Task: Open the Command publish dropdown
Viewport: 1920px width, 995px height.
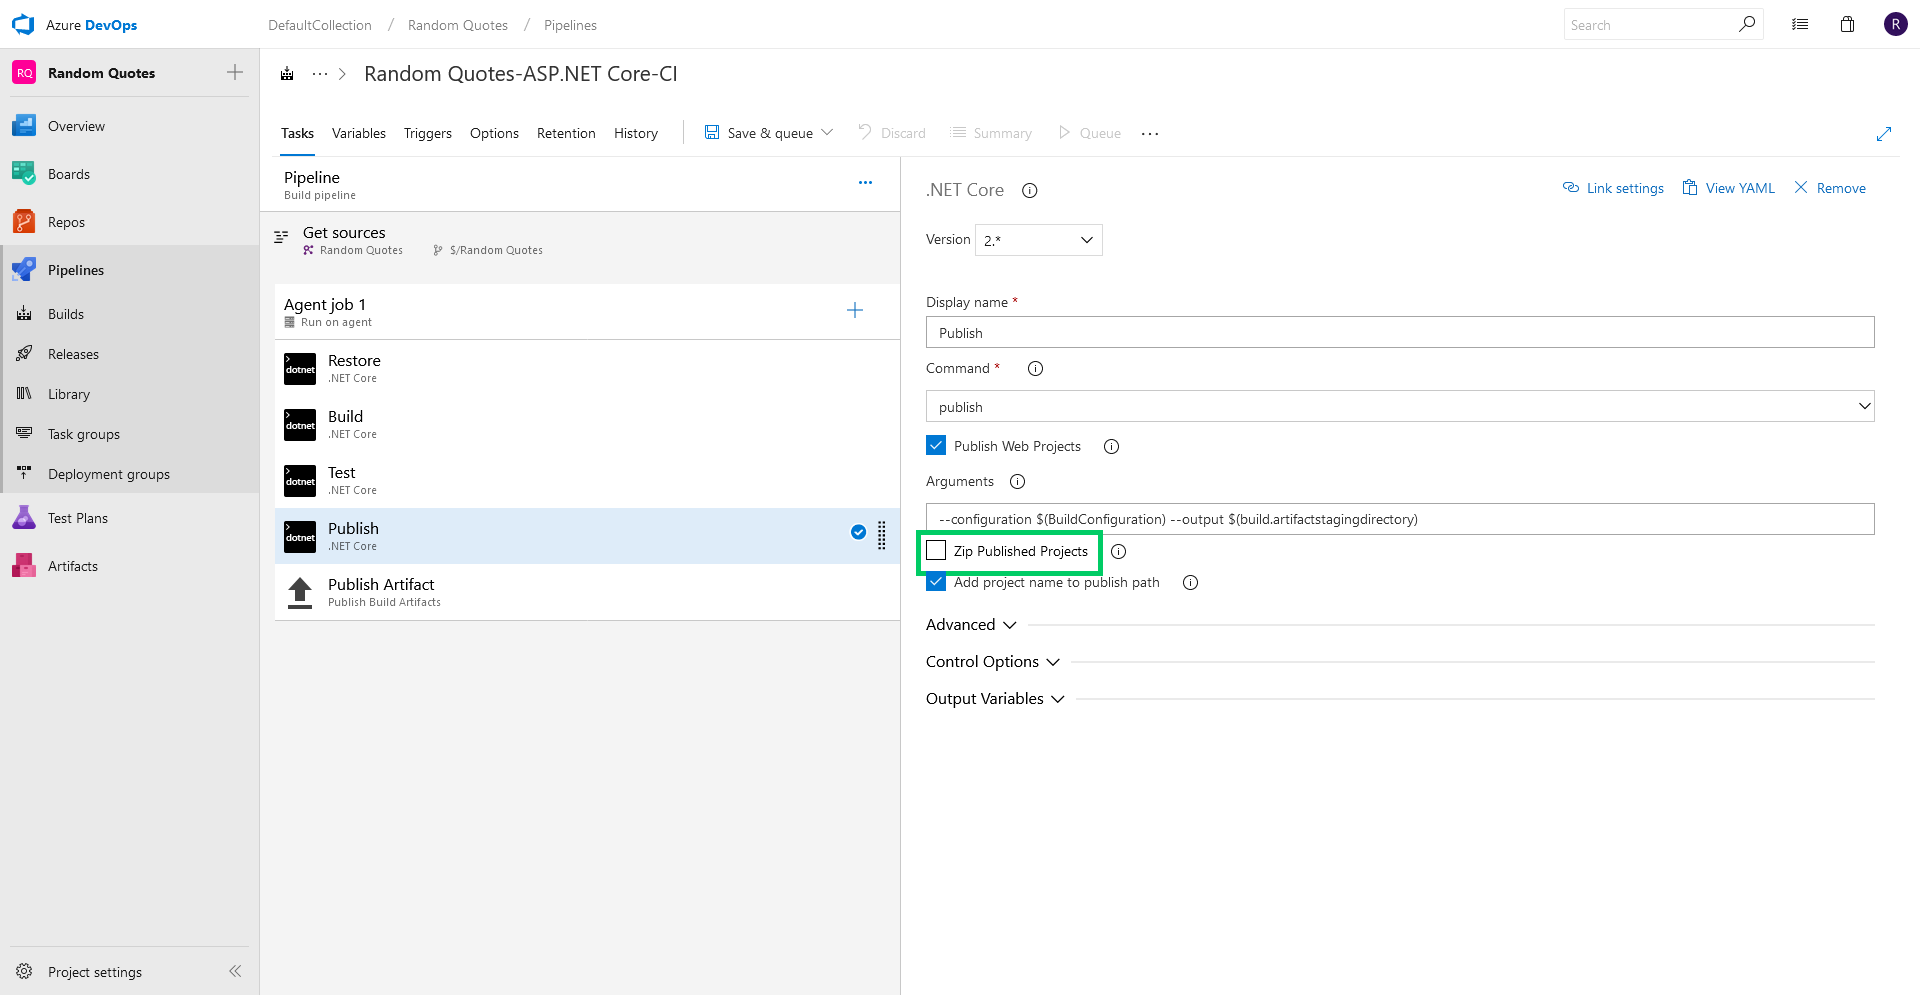Action: tap(1400, 406)
